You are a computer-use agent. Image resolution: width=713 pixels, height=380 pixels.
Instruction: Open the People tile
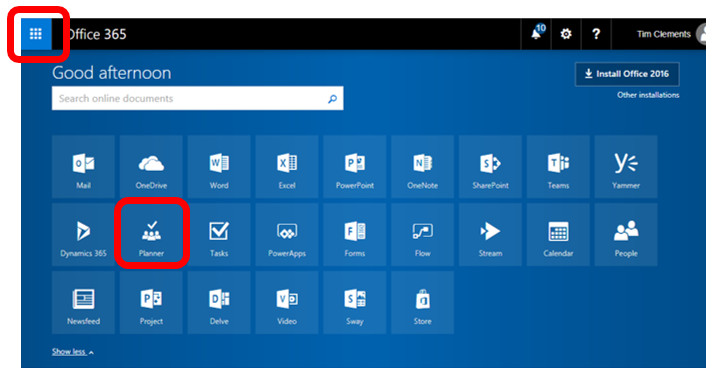[626, 235]
